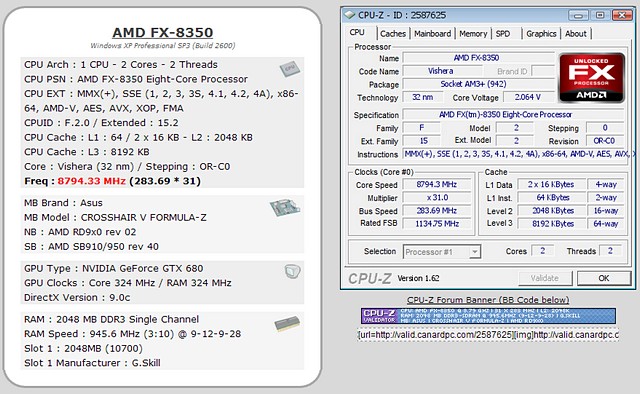
Task: Click the motherboard icon beside MB Brand
Action: coord(284,208)
